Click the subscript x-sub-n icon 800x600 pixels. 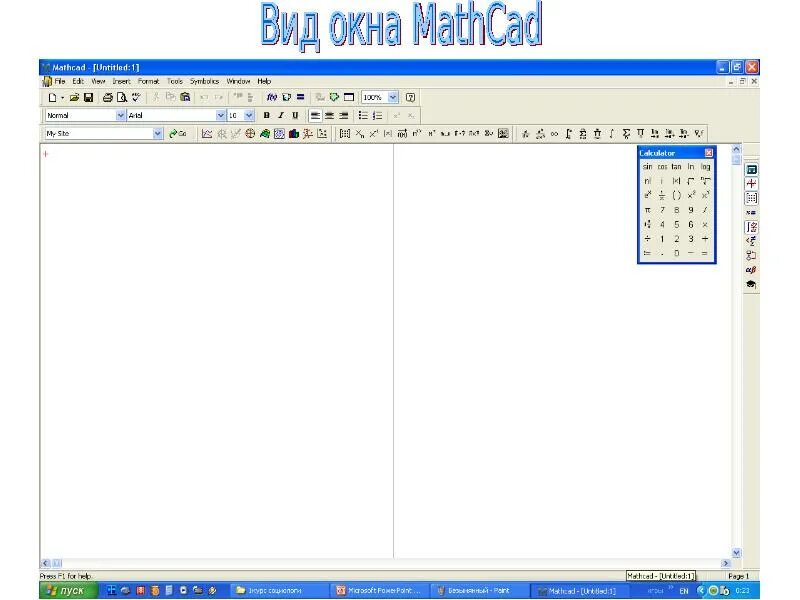click(x=360, y=134)
